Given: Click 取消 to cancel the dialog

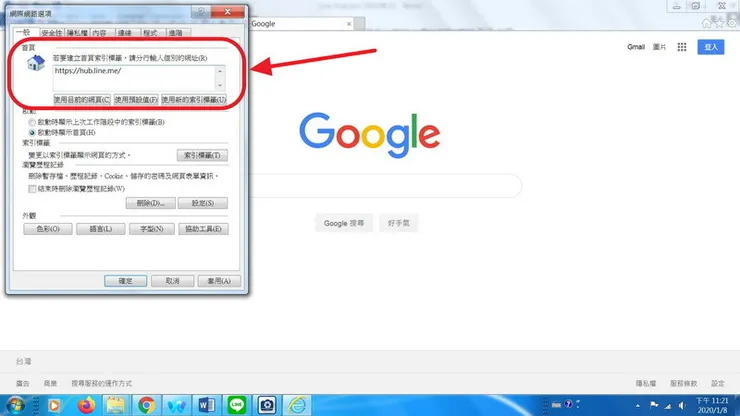Looking at the screenshot, I should tap(172, 281).
